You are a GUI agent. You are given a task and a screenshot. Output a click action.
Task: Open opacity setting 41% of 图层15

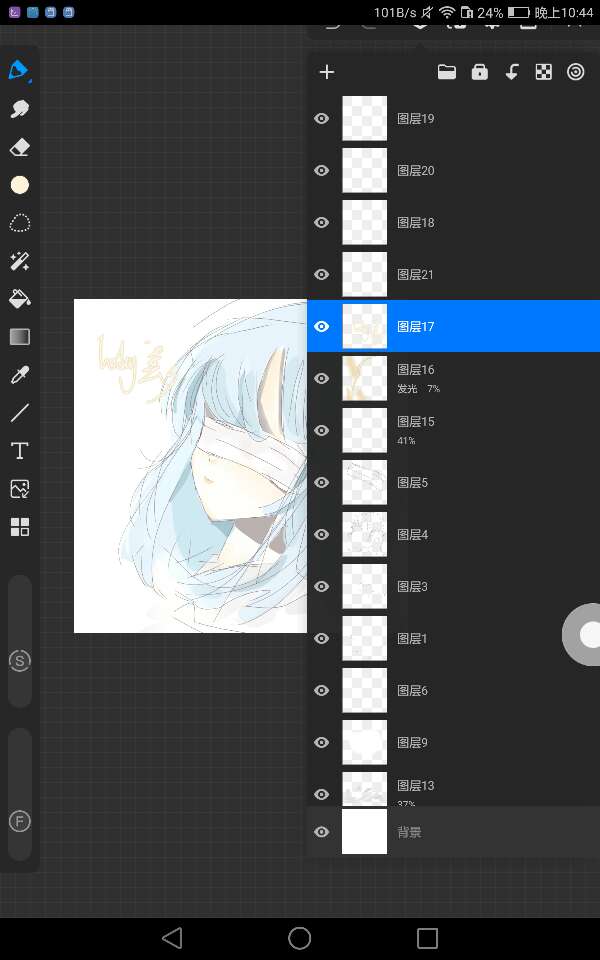pyautogui.click(x=406, y=441)
